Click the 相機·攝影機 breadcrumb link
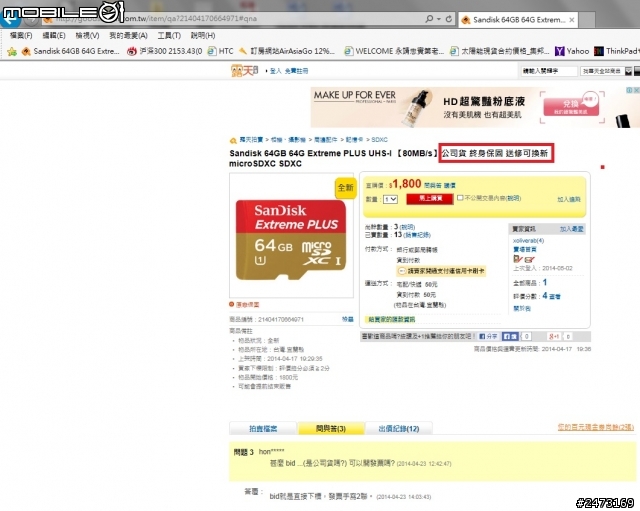 [x=288, y=140]
